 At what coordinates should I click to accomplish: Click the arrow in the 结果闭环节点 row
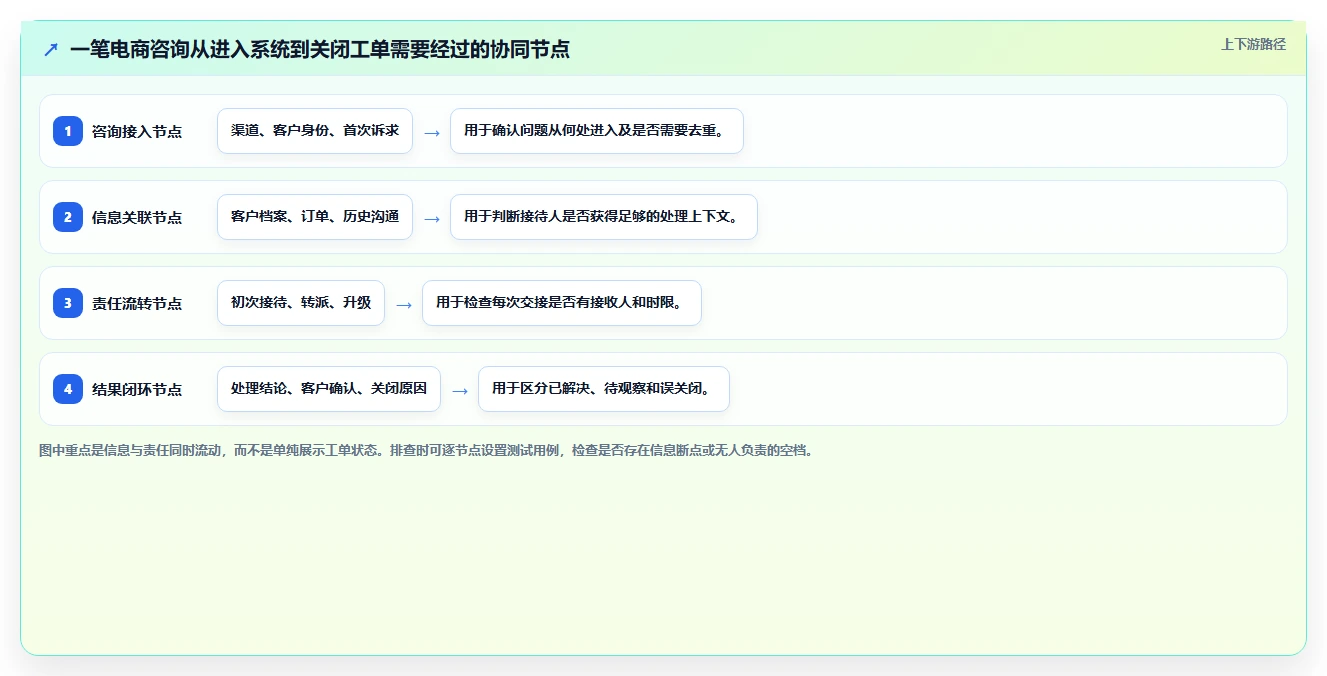(x=460, y=390)
